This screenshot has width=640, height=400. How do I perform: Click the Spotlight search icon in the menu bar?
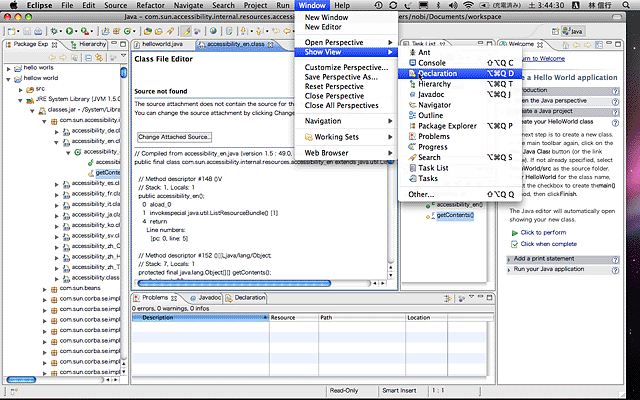[x=626, y=5]
